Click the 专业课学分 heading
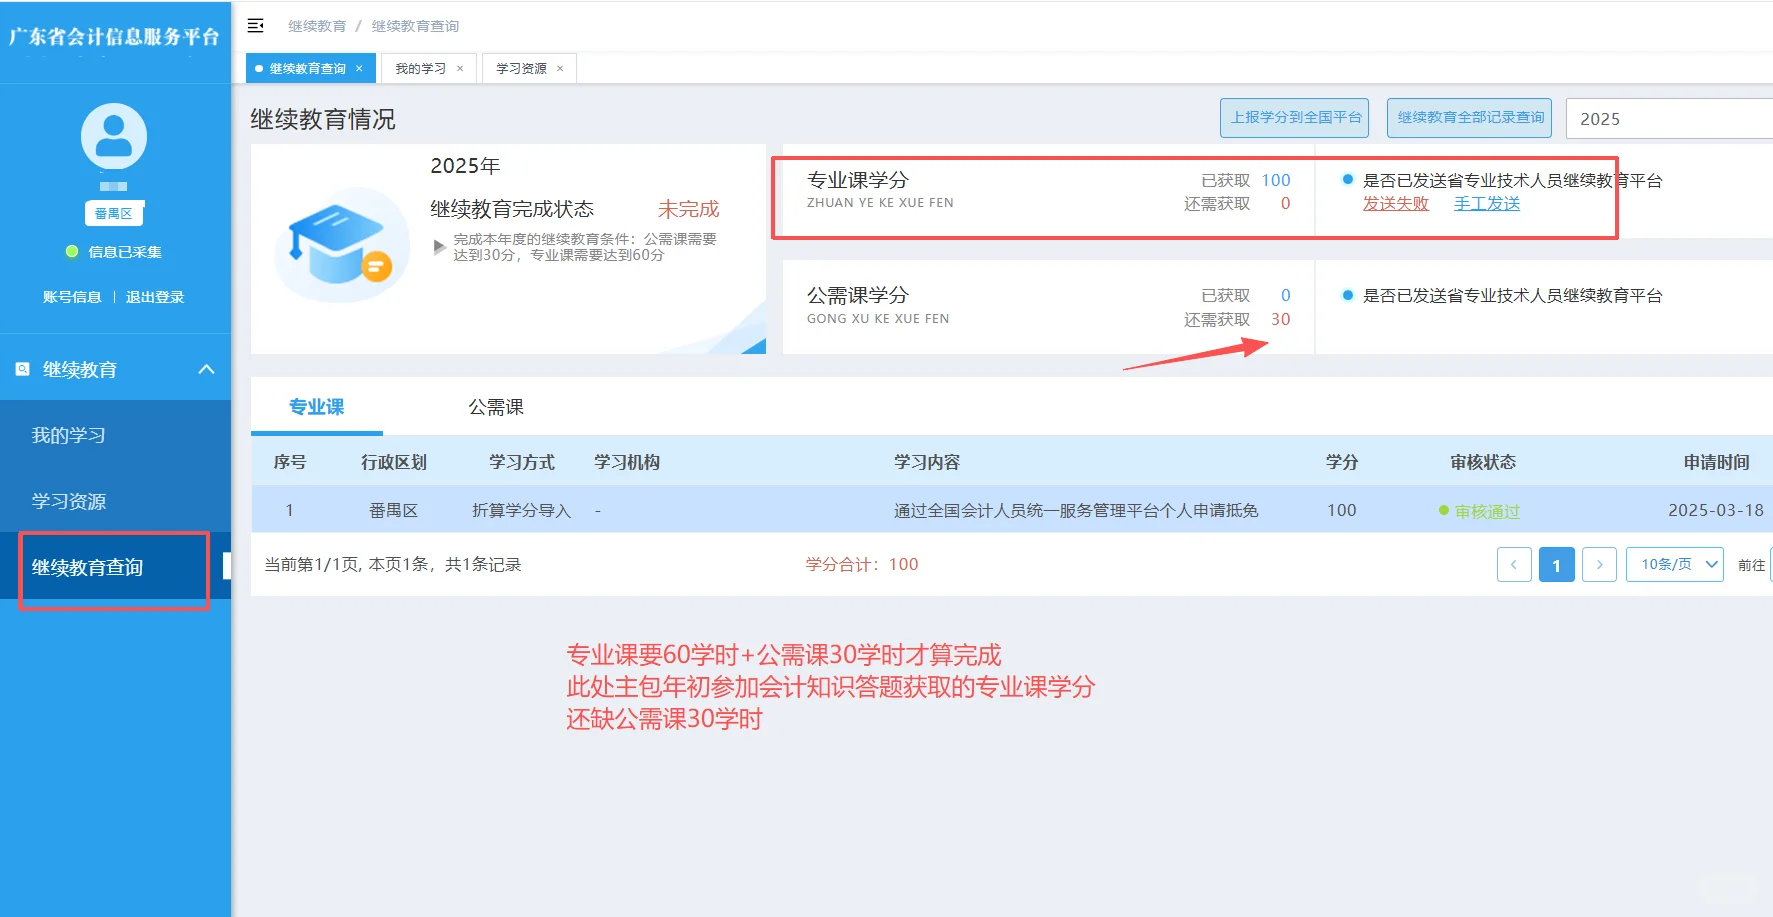The width and height of the screenshot is (1773, 917). (857, 180)
